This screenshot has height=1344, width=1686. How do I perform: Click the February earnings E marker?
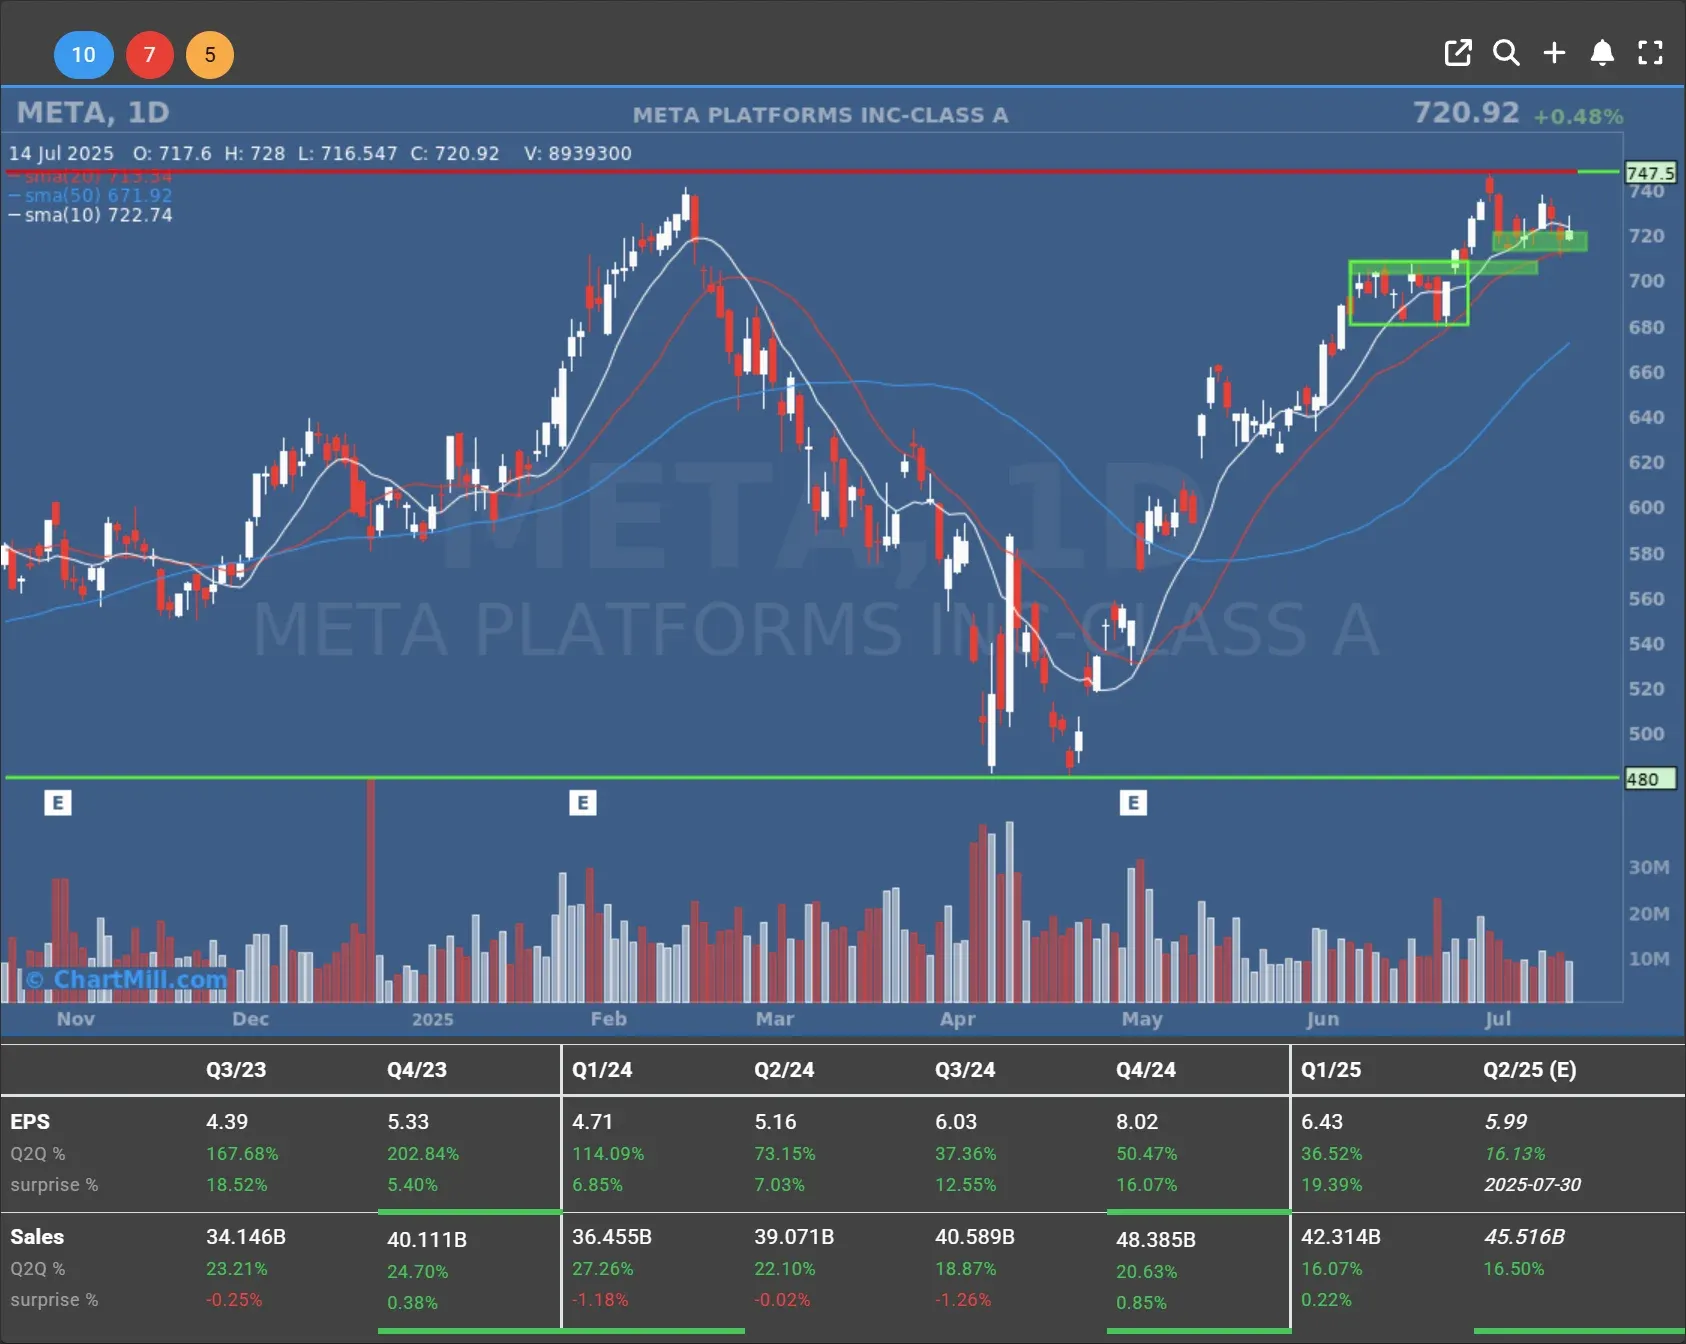[583, 802]
